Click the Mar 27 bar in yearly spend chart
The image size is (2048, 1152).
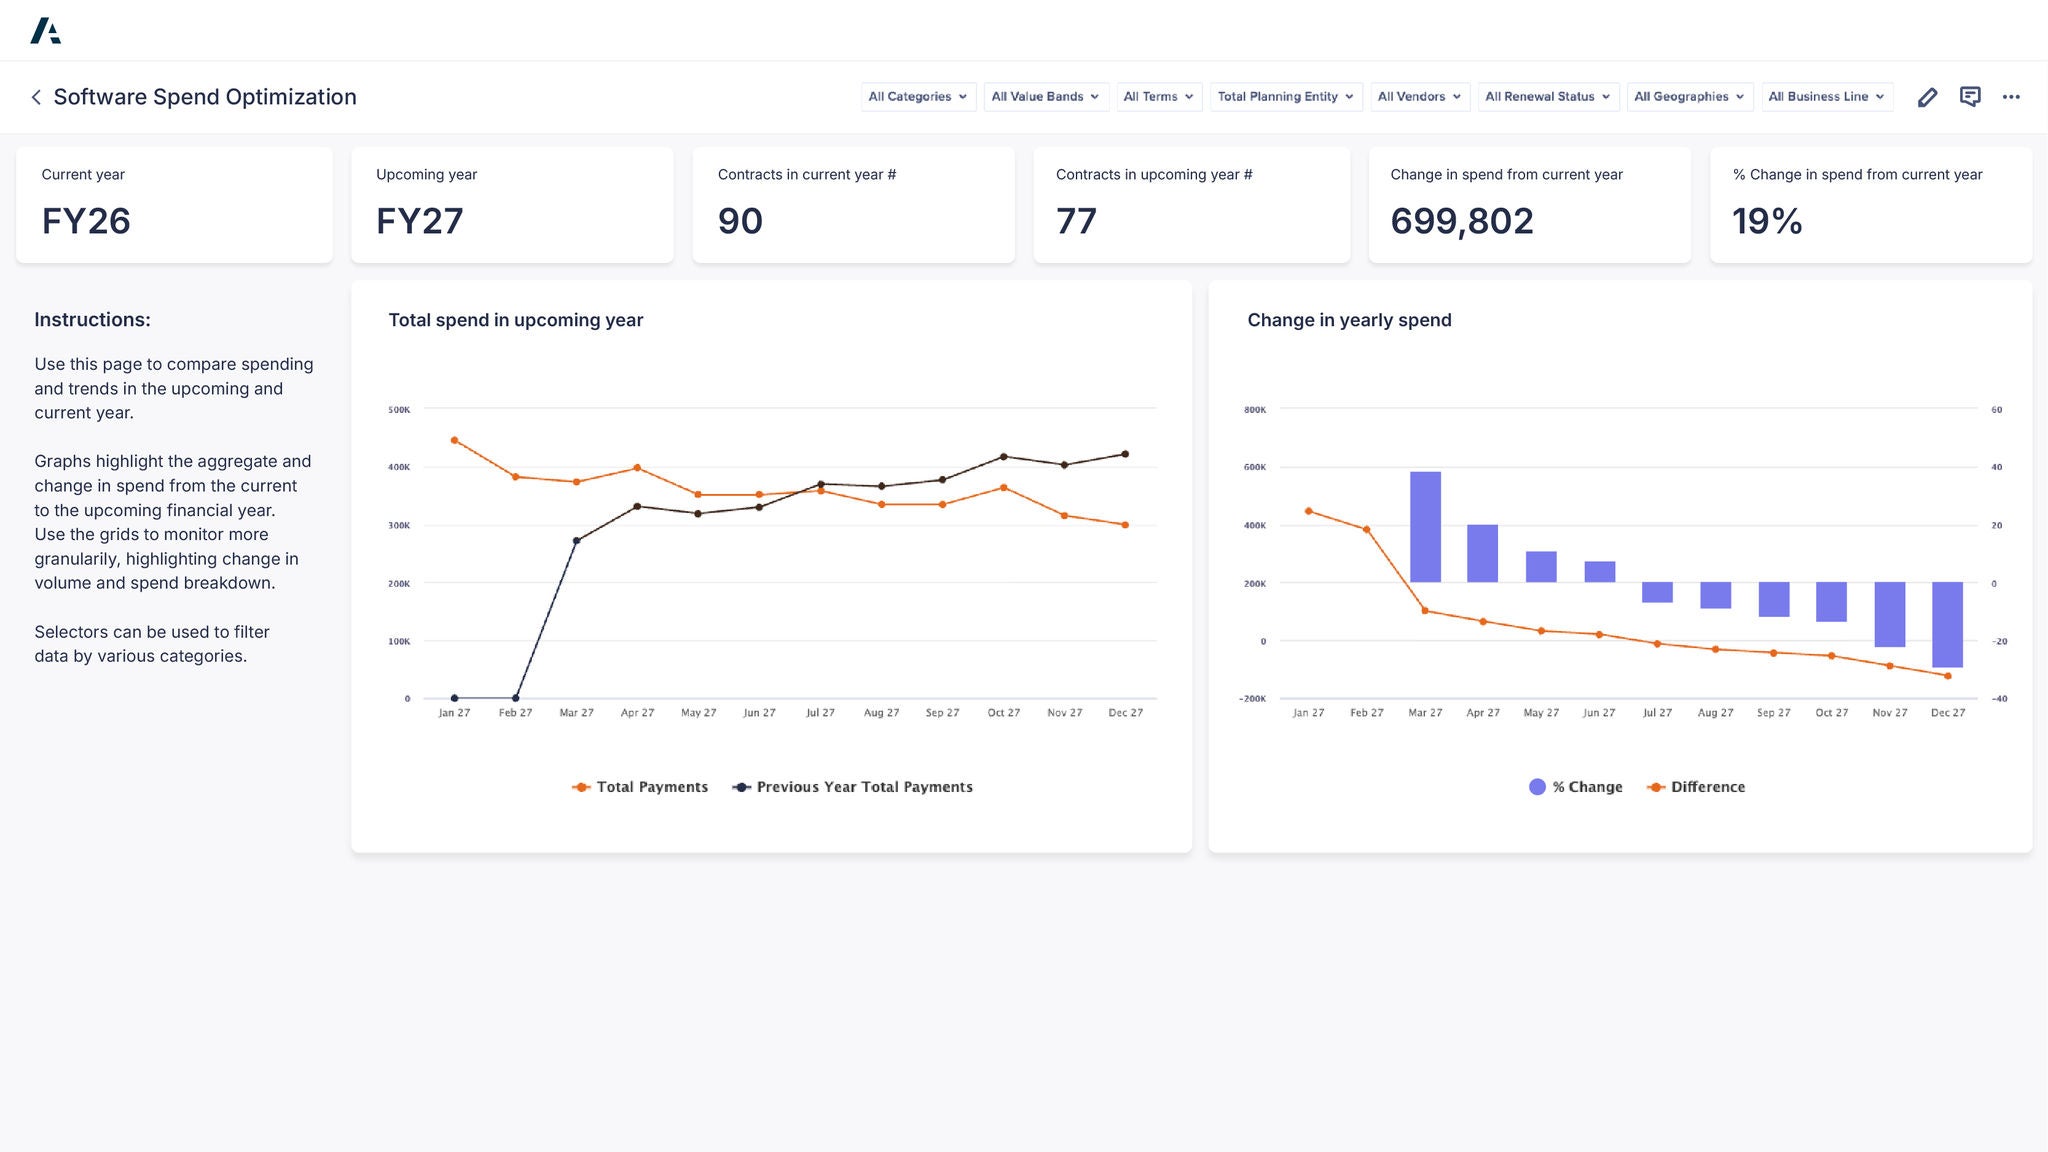[x=1424, y=525]
